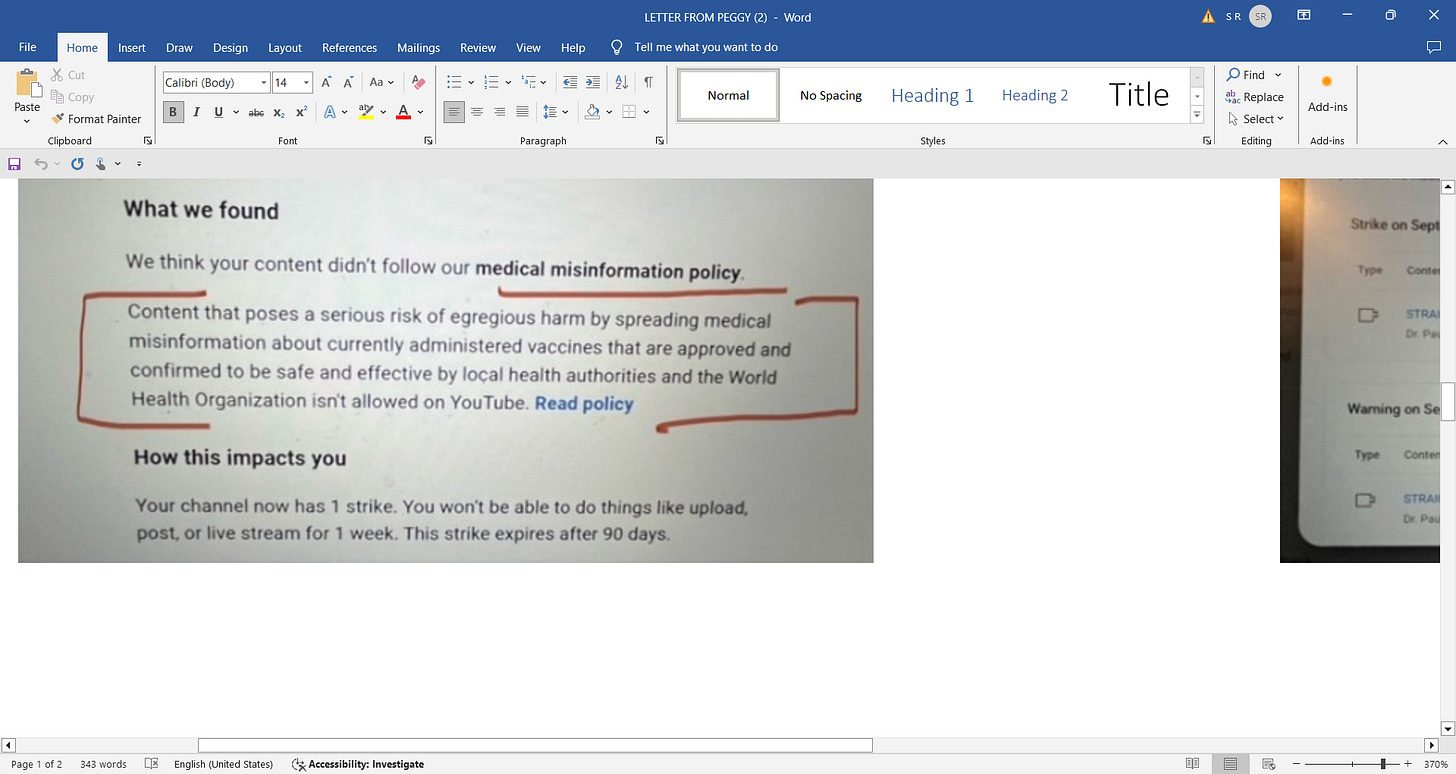Apply the No Spacing style
This screenshot has width=1456, height=774.
click(831, 95)
